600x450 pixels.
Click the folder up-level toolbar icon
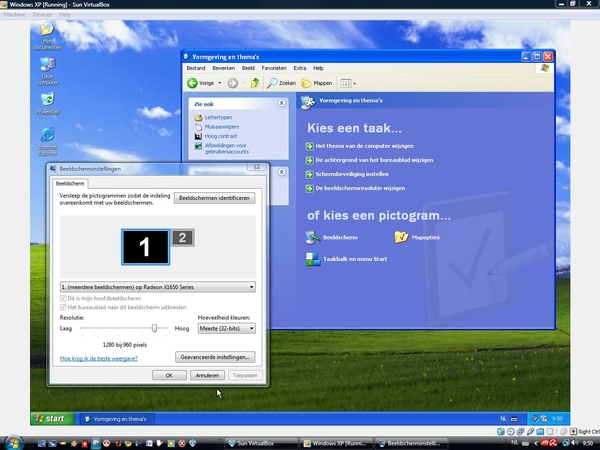point(255,83)
